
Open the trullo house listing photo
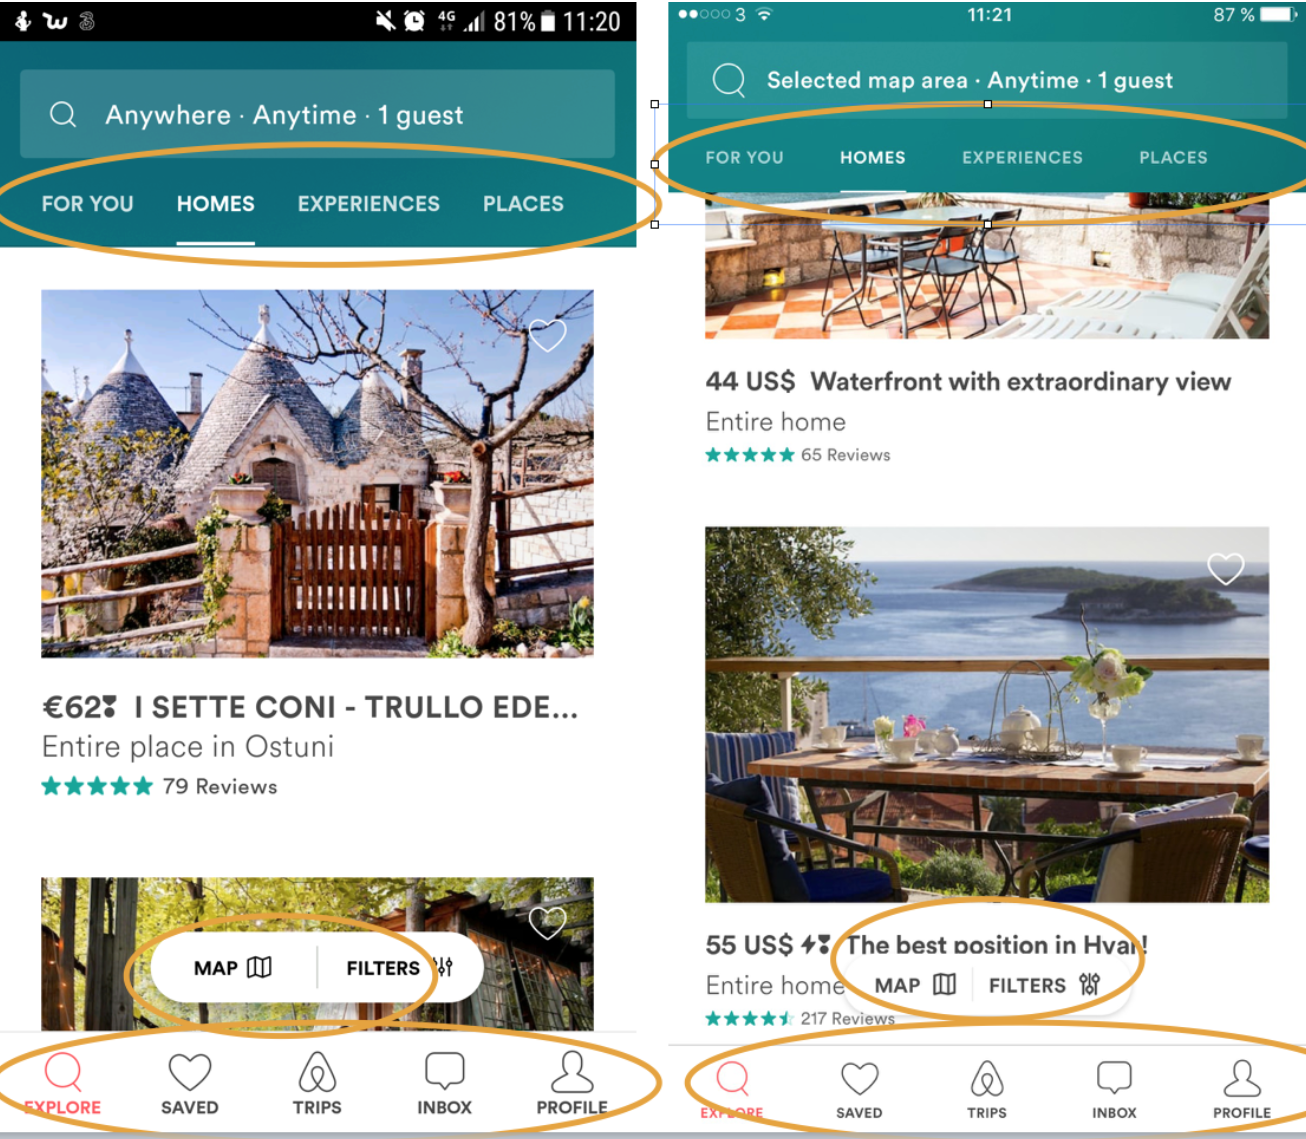tap(317, 474)
